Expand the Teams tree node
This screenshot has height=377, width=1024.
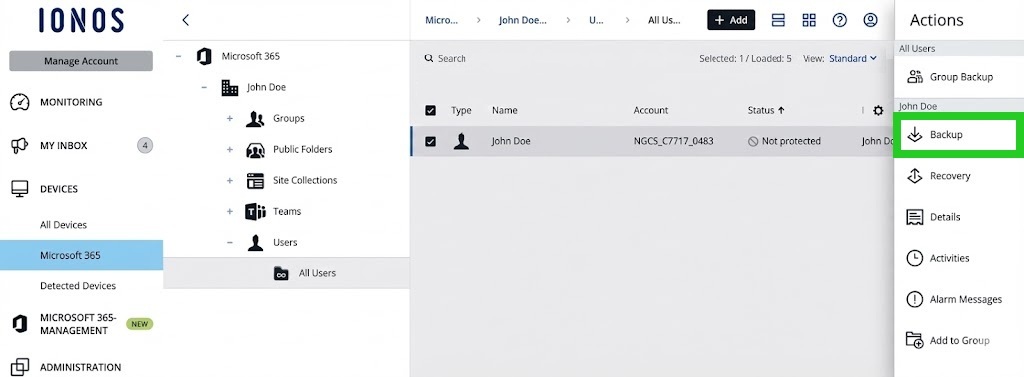229,212
